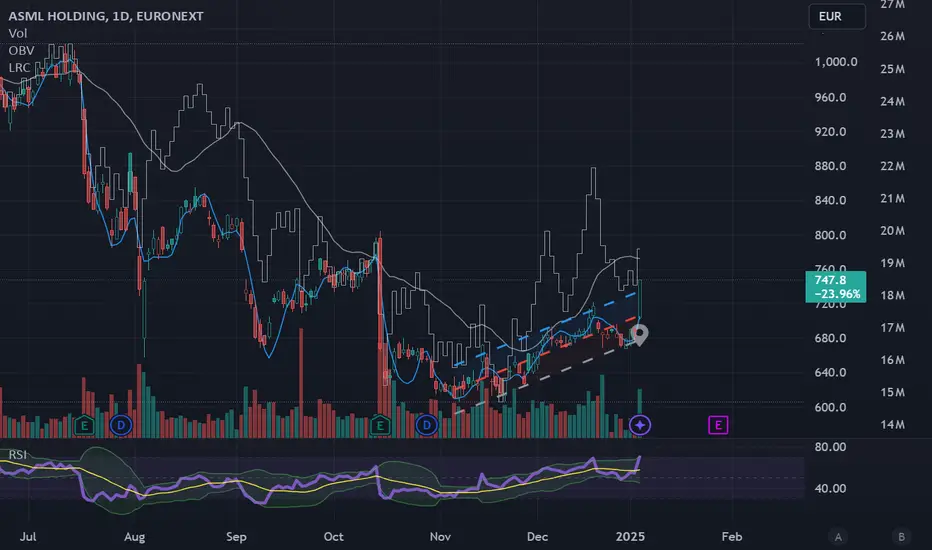Click the 18M volume axis value

click(x=893, y=295)
